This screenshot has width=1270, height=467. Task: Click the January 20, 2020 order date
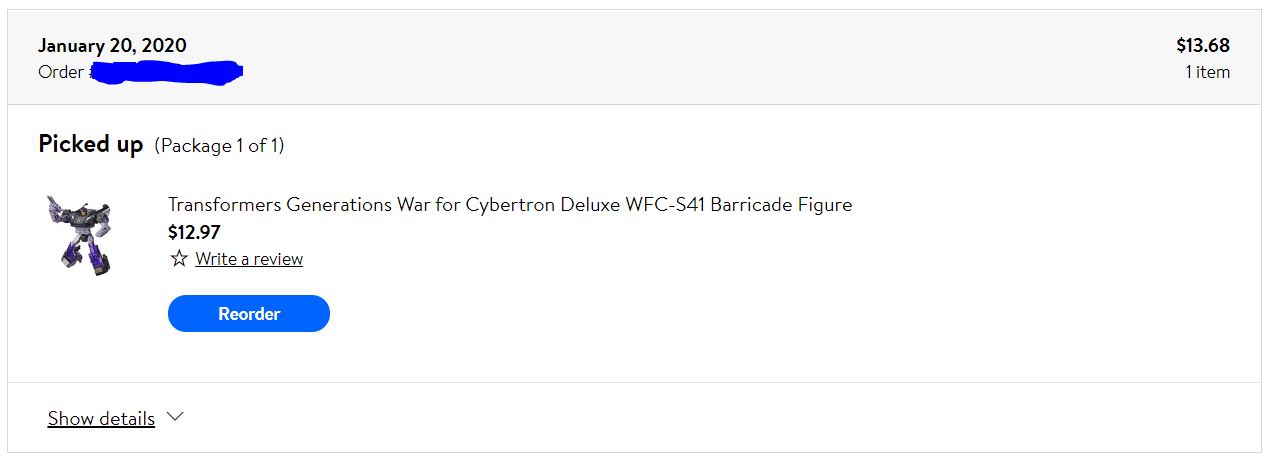[x=112, y=46]
